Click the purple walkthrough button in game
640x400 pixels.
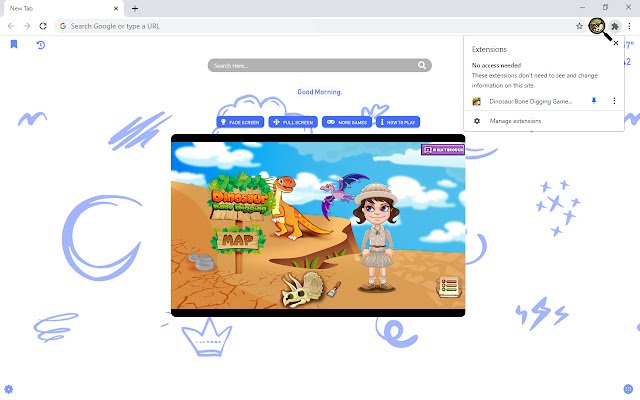(443, 150)
